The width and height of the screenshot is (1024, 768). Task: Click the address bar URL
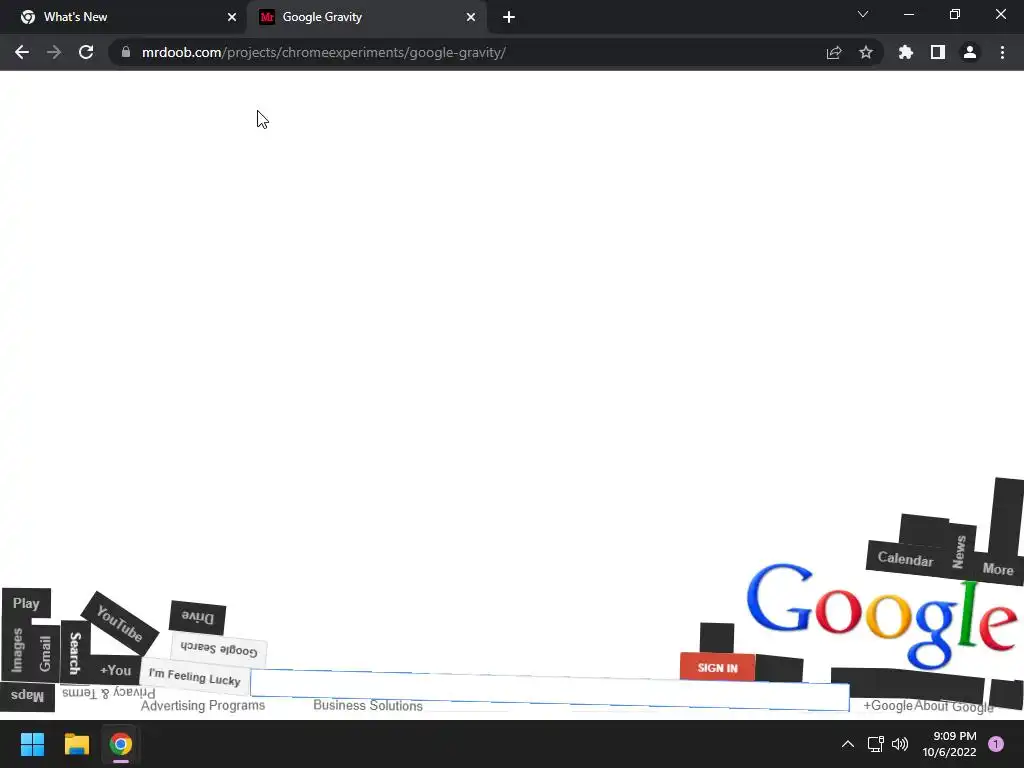(323, 52)
